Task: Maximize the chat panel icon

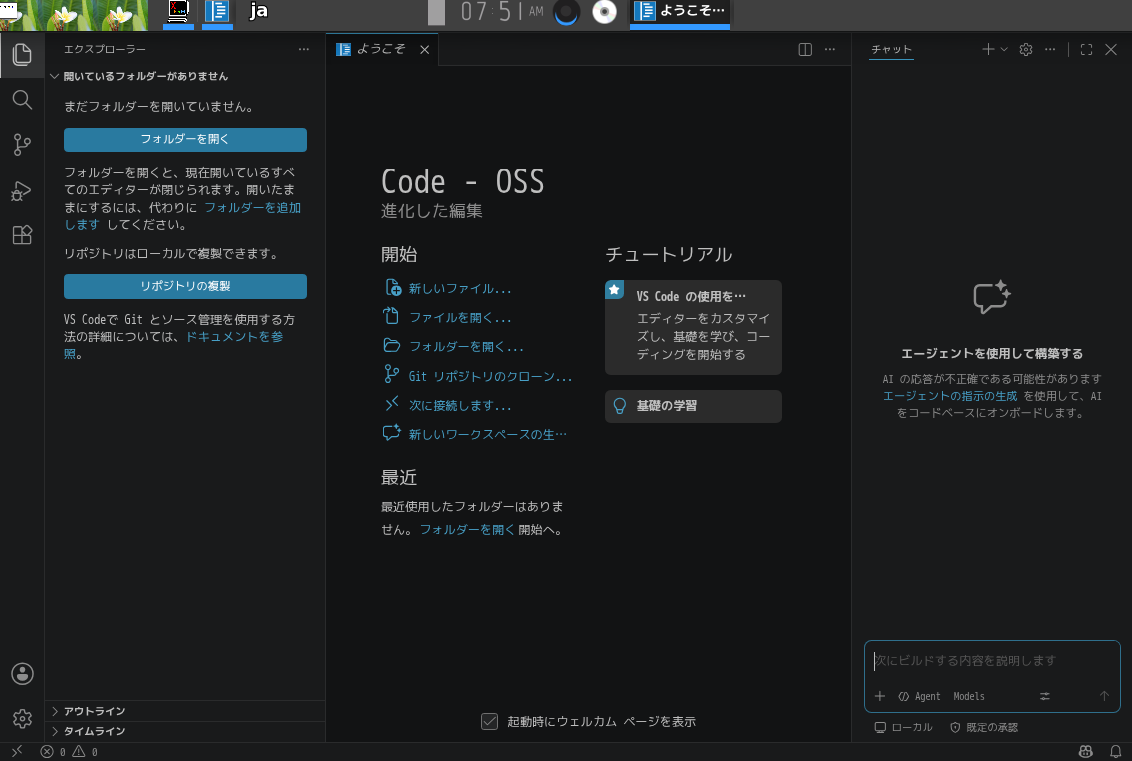Action: tap(1086, 49)
